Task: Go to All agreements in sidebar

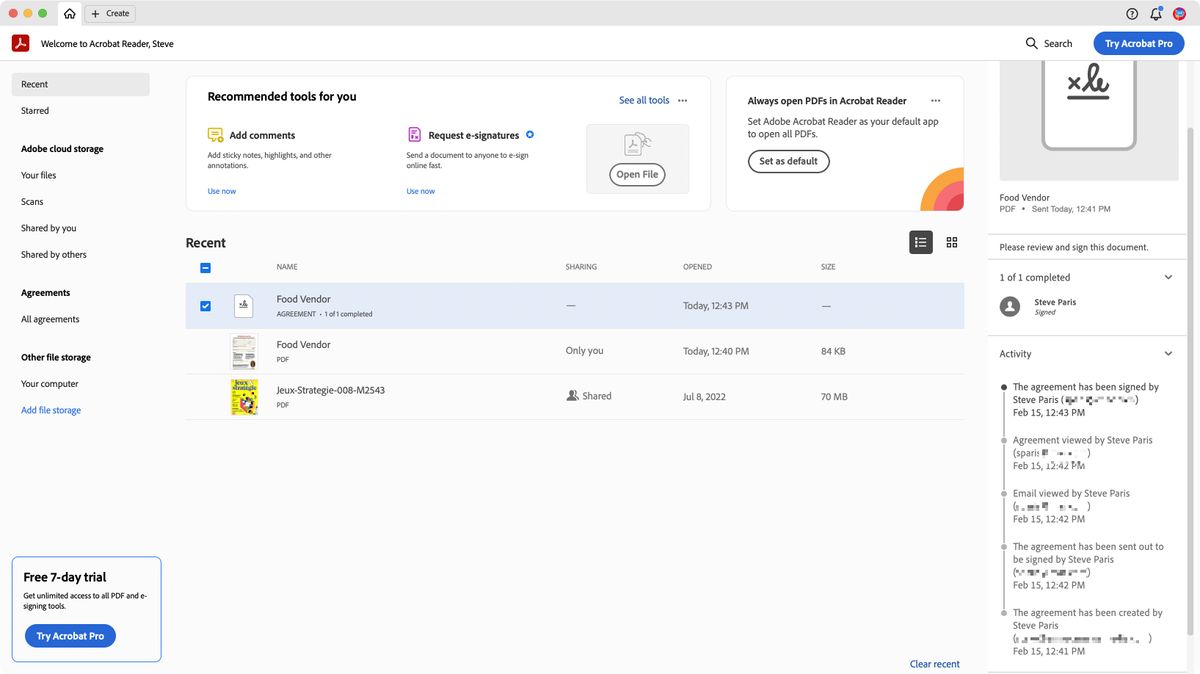Action: click(x=50, y=319)
